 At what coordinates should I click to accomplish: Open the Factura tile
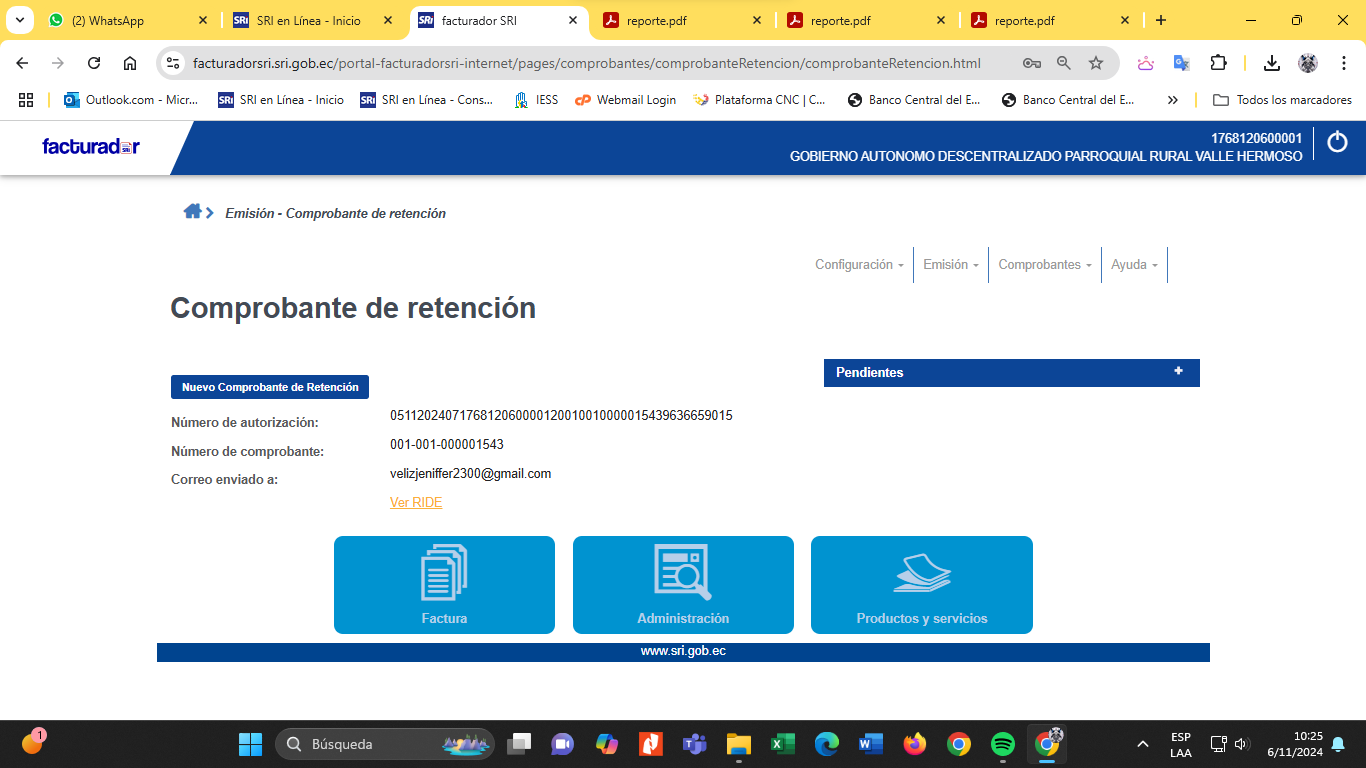(444, 585)
